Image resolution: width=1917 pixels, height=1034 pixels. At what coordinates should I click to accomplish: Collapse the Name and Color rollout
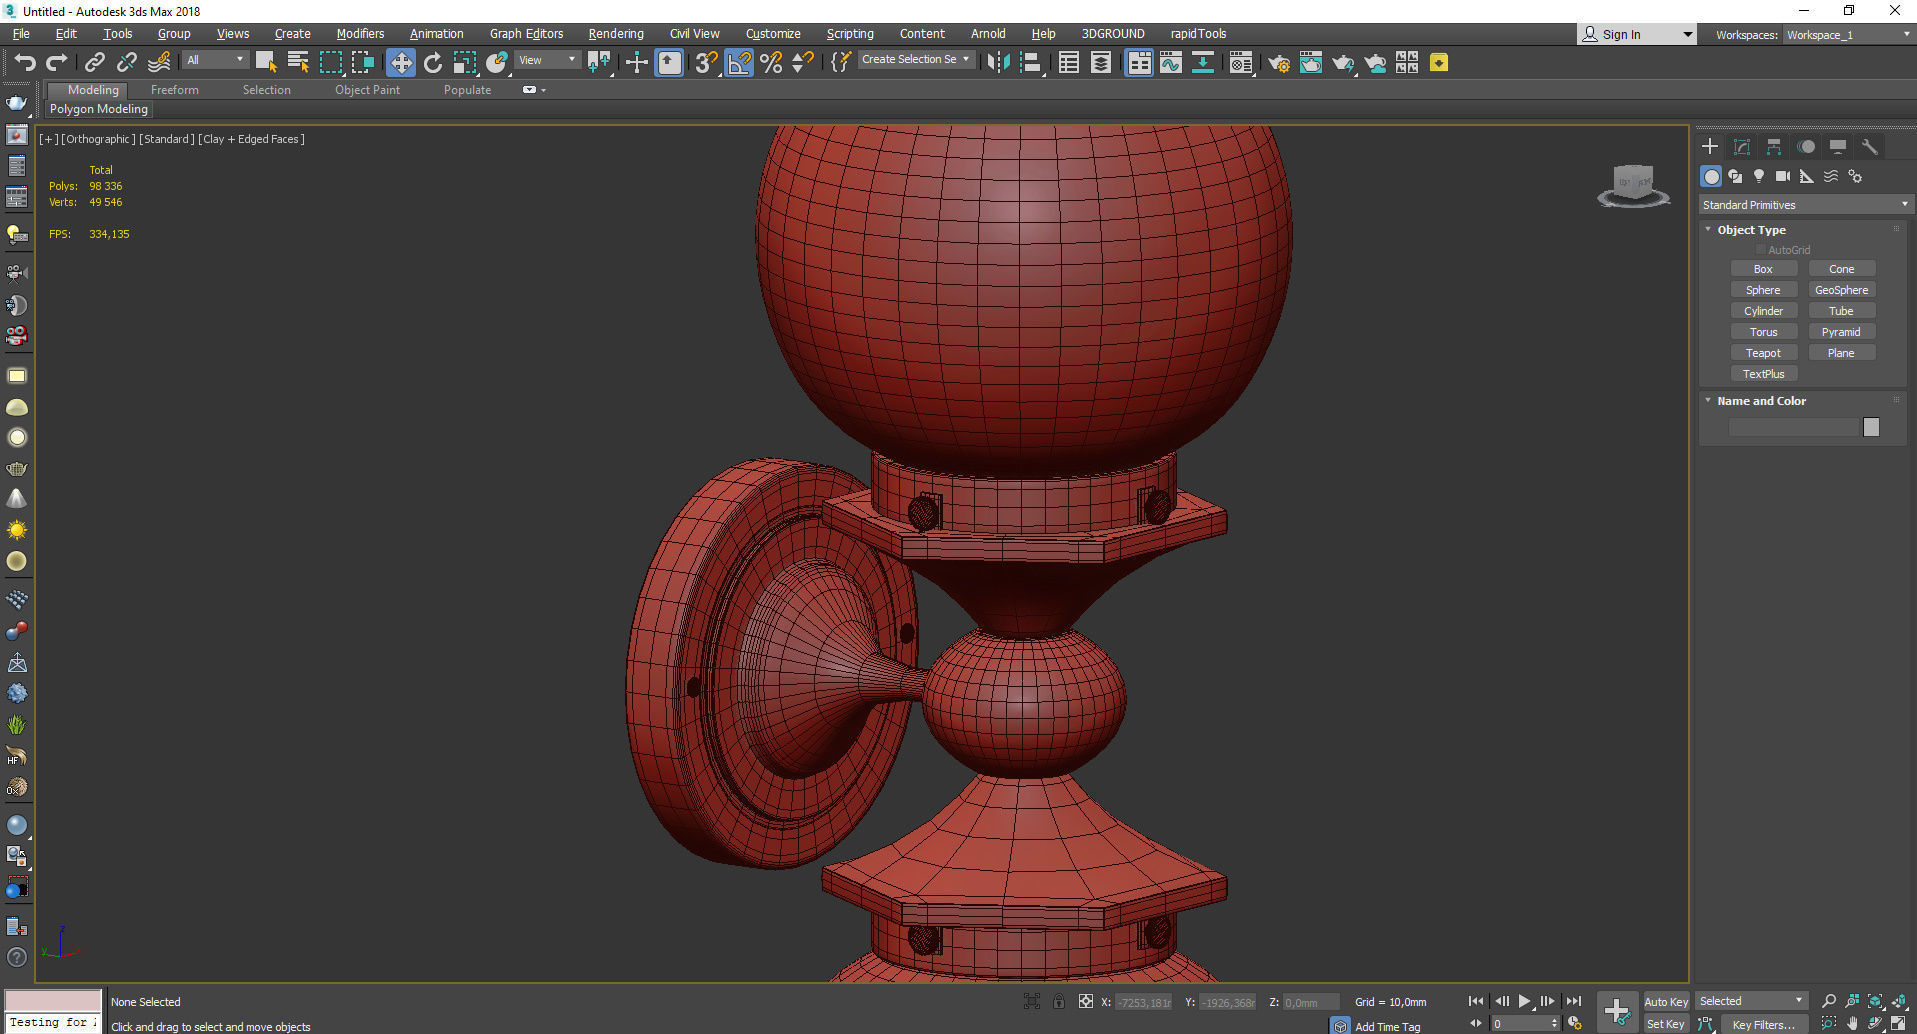coord(1708,401)
